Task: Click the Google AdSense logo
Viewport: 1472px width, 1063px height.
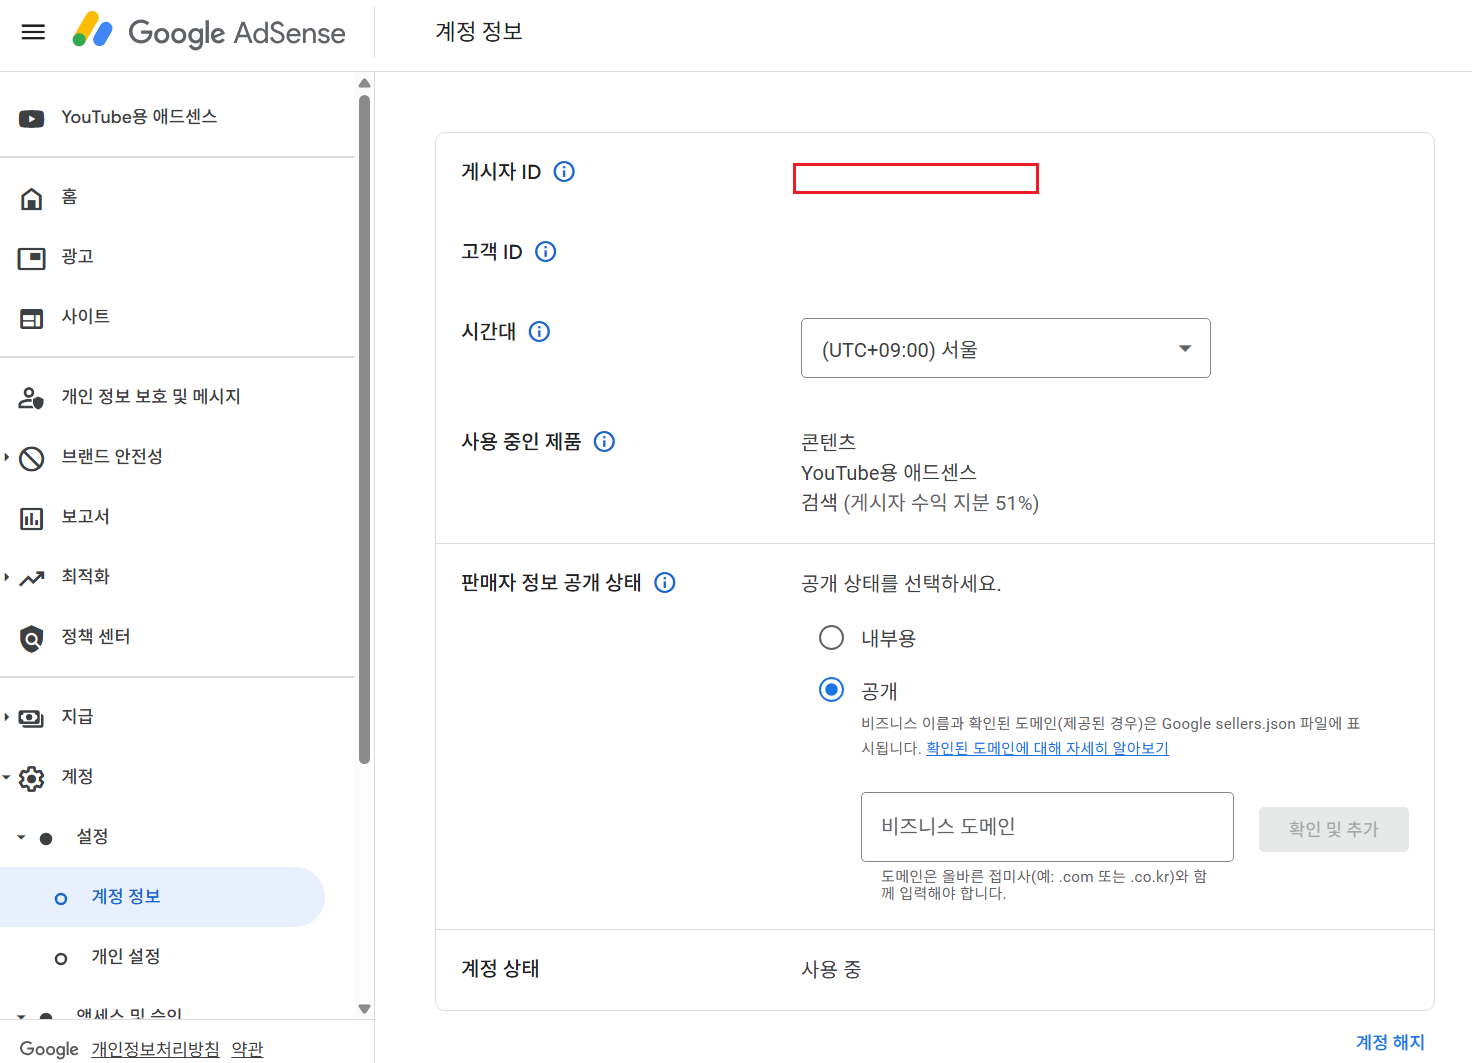Action: click(x=208, y=32)
